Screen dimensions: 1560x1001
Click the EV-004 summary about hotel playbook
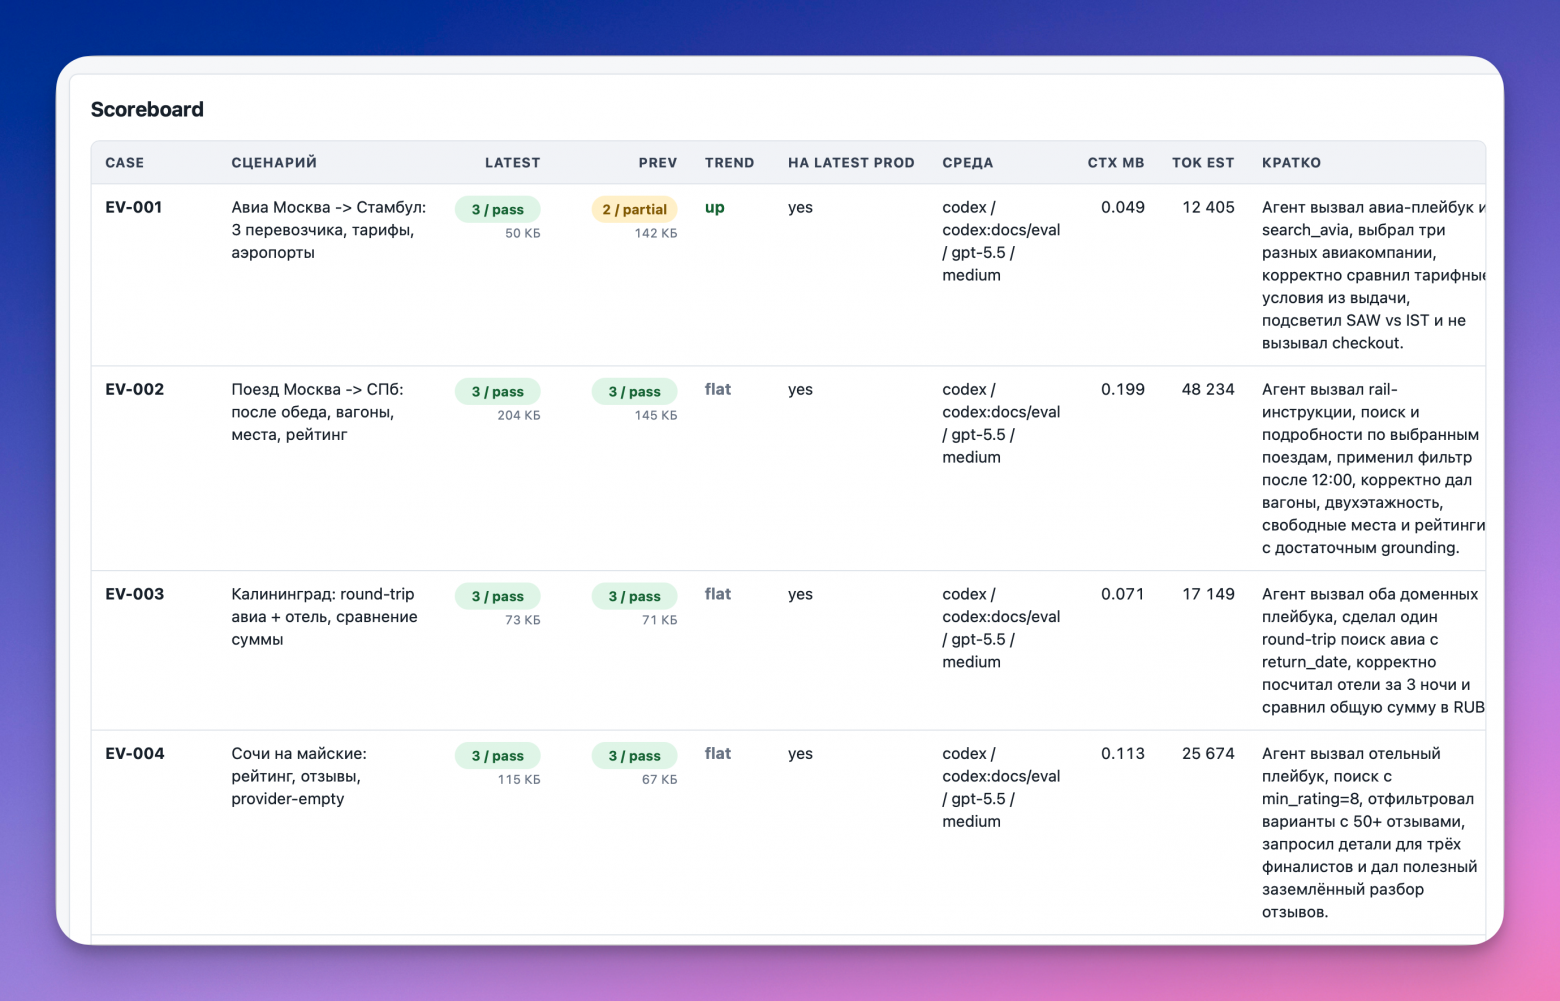[x=1369, y=833]
